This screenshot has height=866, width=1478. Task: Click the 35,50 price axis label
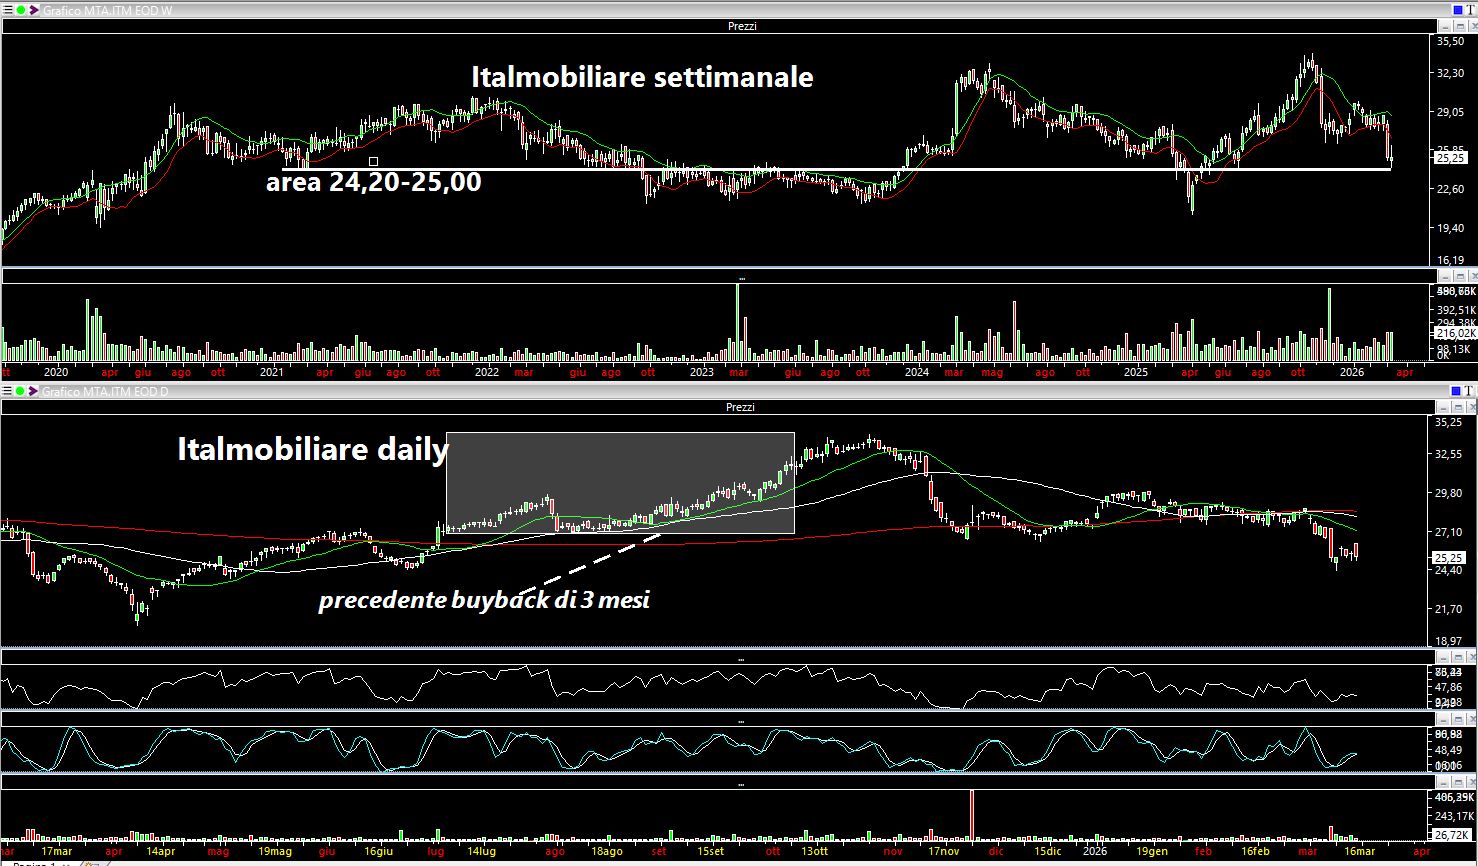[1450, 41]
